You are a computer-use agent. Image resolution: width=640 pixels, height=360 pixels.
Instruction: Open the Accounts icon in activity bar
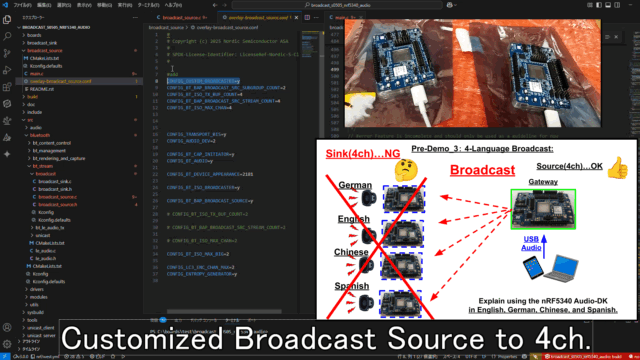click(x=7, y=327)
